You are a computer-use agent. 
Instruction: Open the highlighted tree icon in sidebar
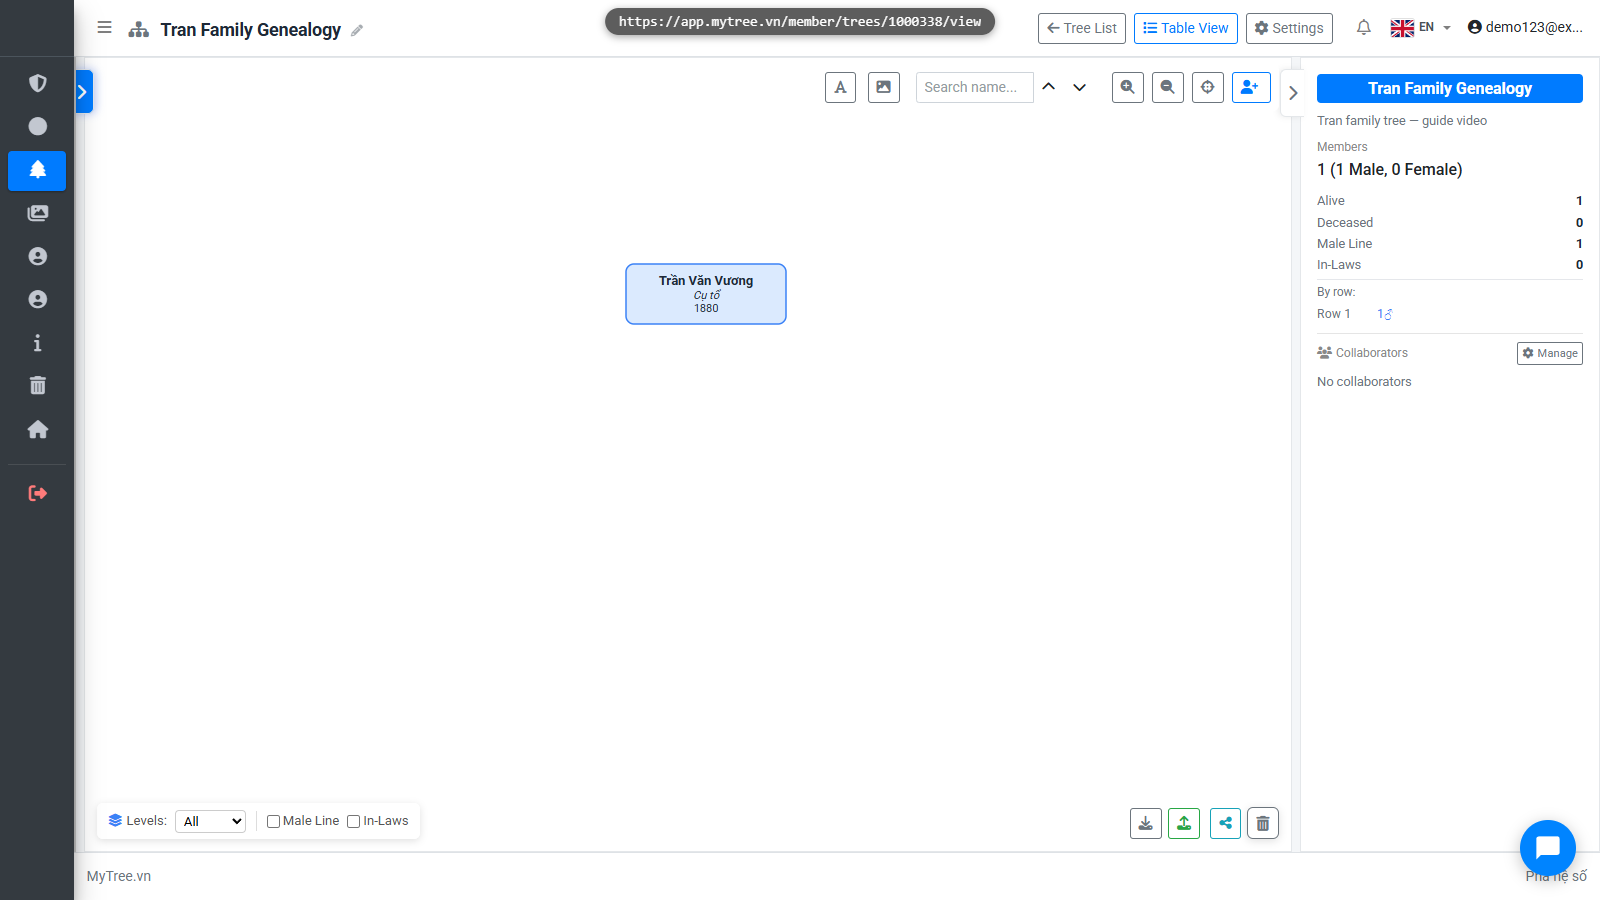click(x=37, y=171)
